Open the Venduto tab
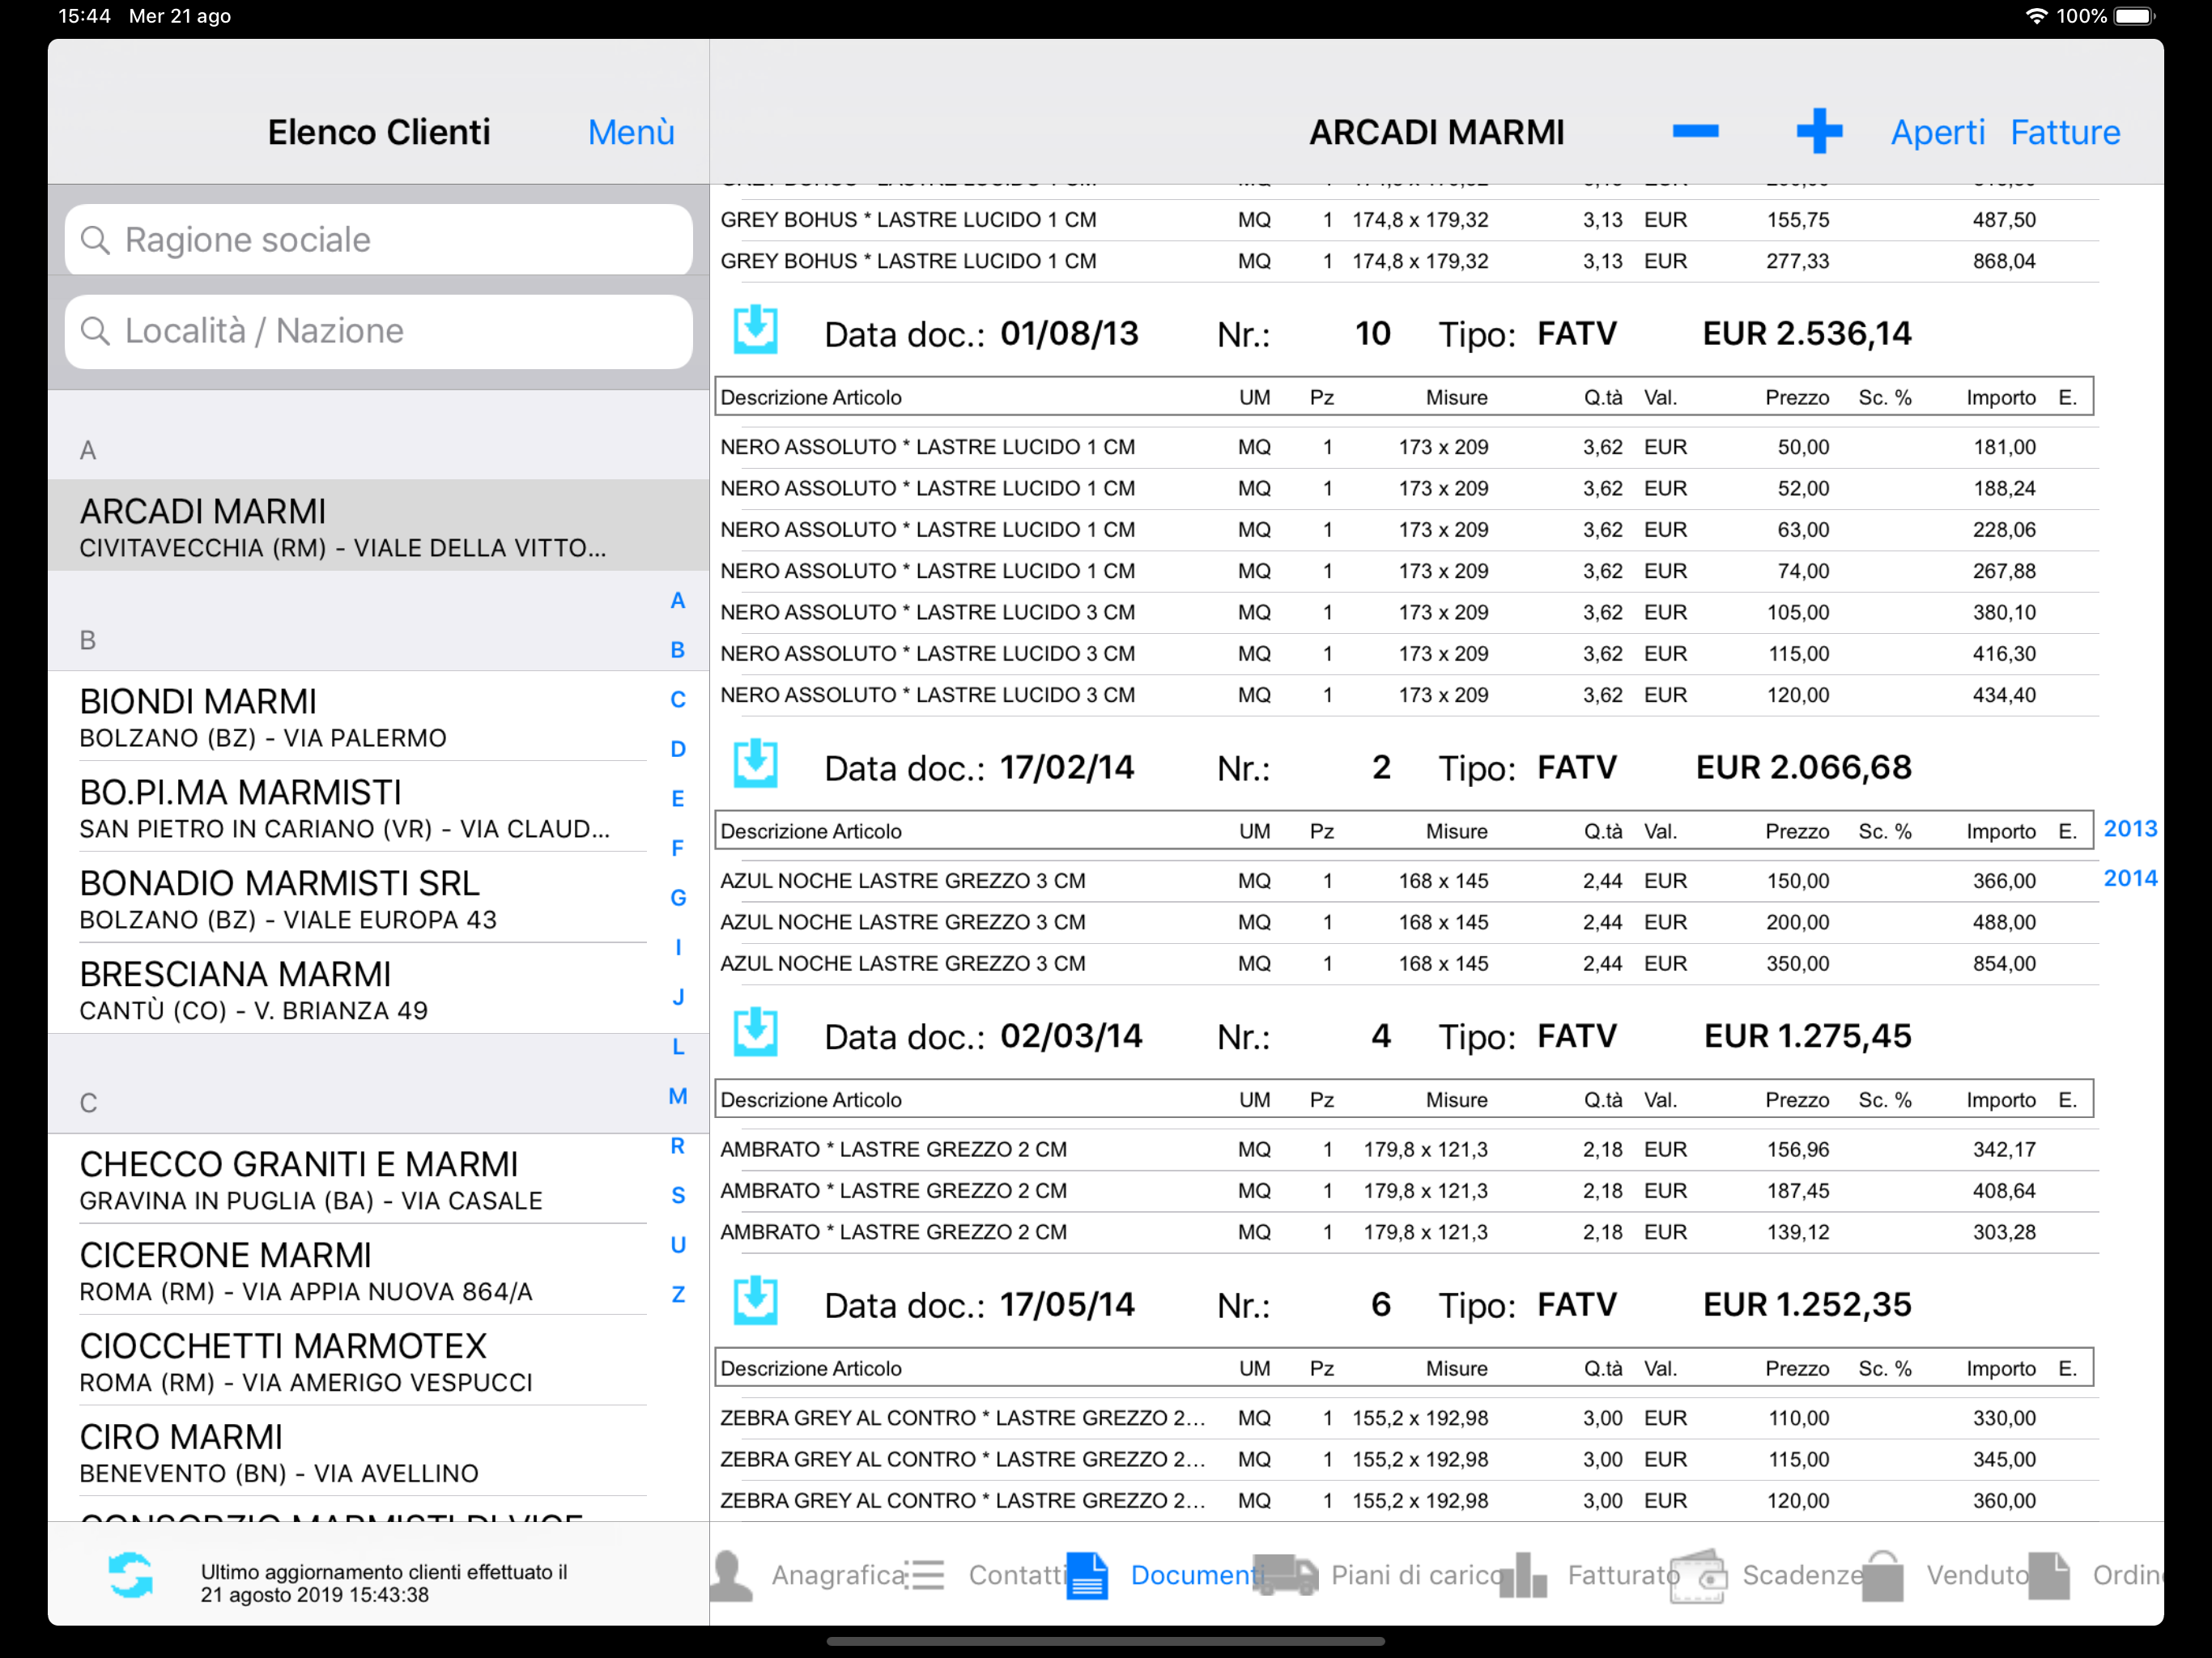The height and width of the screenshot is (1658, 2212). click(x=1945, y=1575)
